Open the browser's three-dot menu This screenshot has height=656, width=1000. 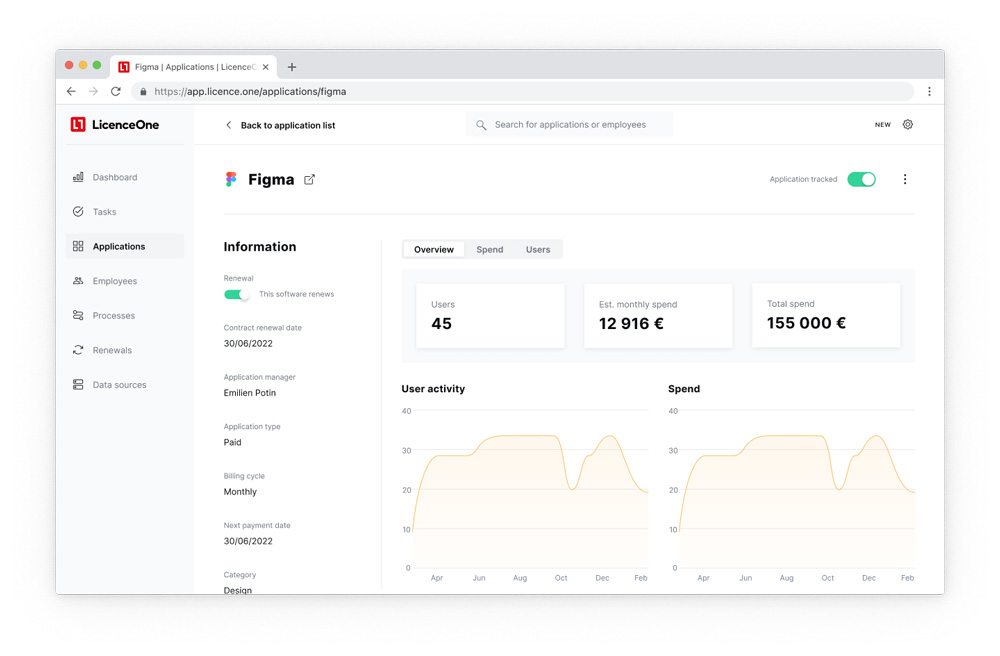(x=929, y=91)
